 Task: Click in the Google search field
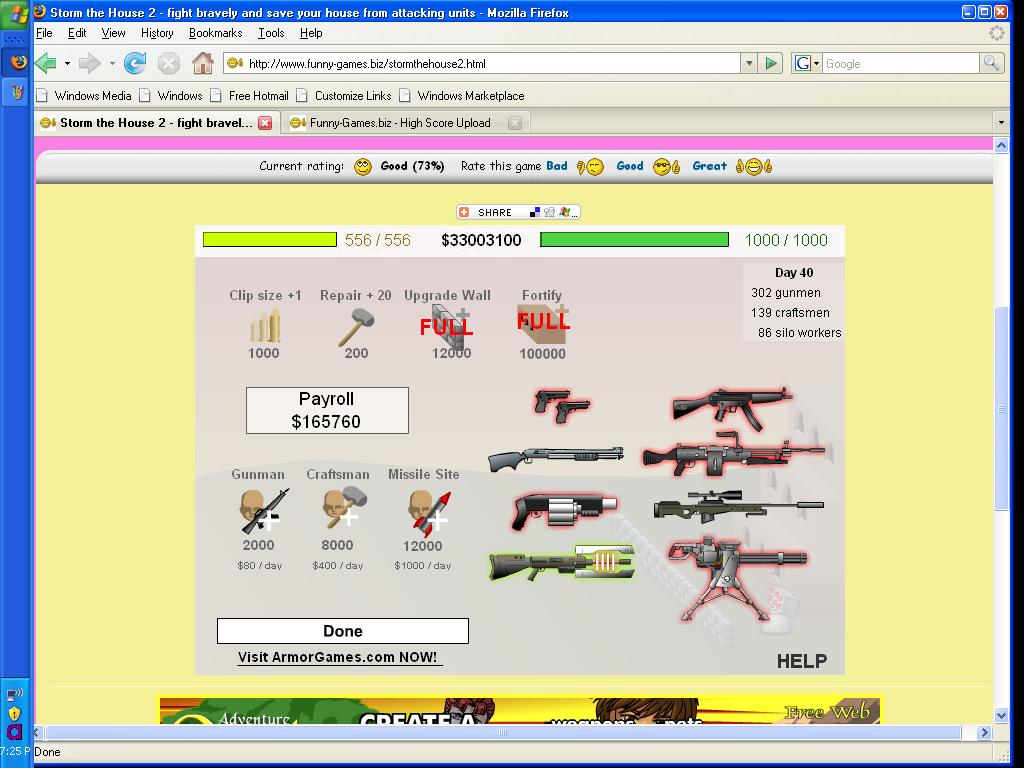901,63
